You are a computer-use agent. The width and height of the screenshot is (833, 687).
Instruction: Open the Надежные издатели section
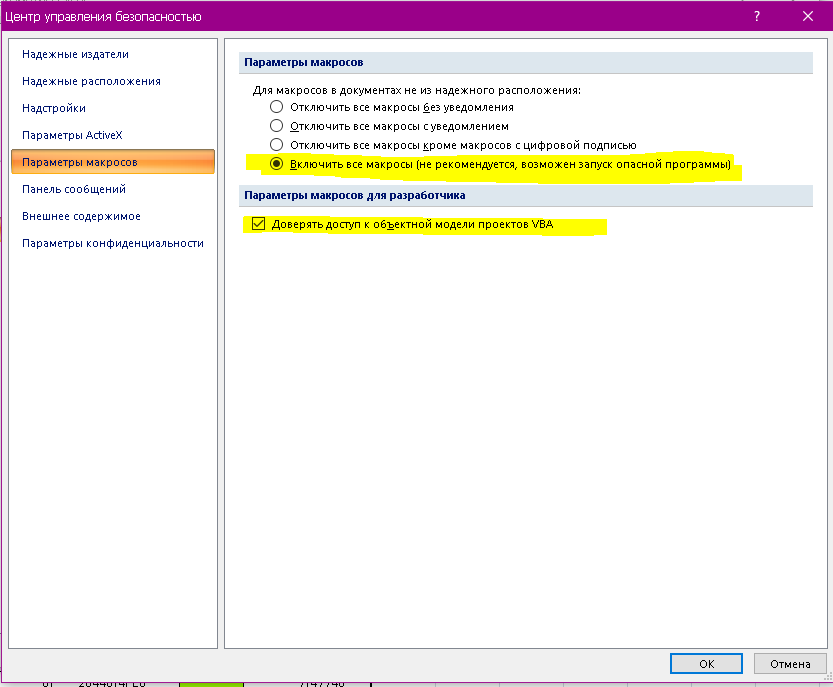coord(75,54)
